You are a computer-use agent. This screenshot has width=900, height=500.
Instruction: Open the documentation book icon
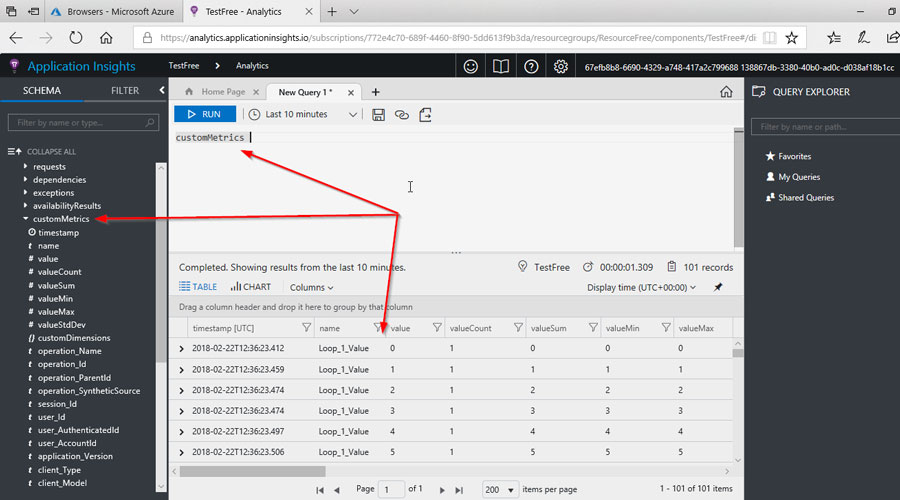[x=501, y=67]
